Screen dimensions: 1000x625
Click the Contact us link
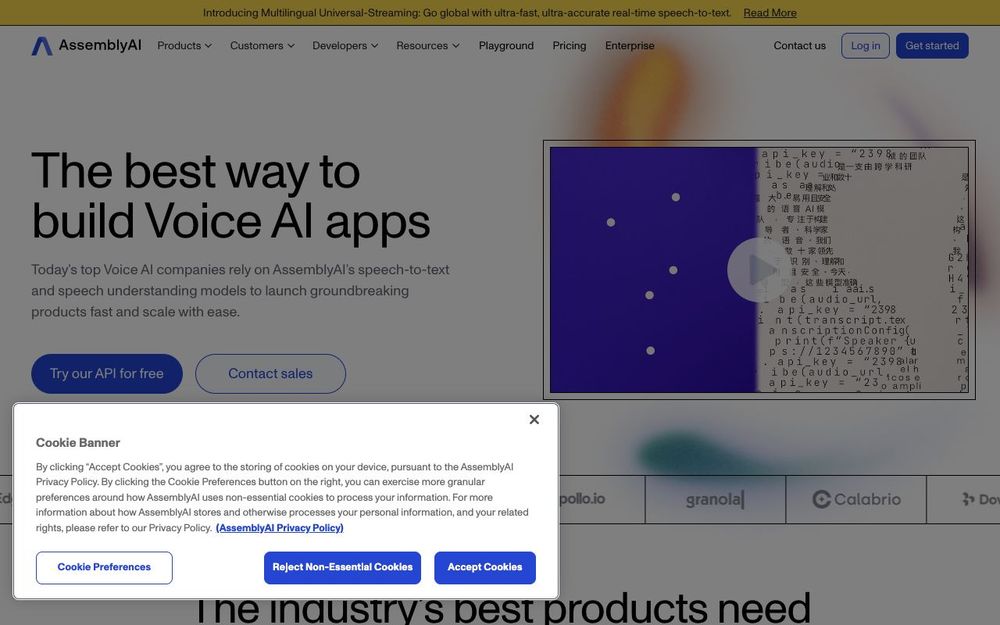[799, 45]
